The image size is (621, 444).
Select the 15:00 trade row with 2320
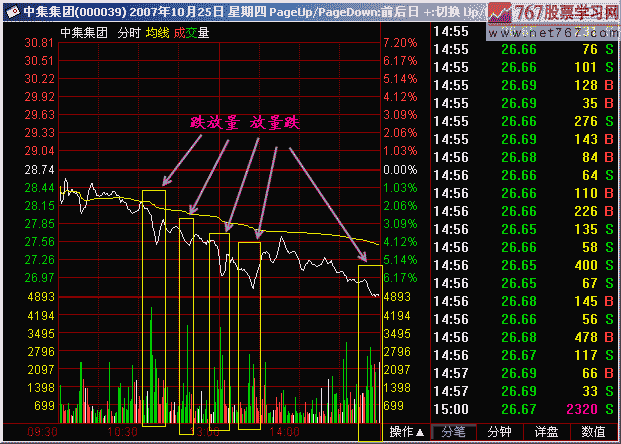(525, 410)
